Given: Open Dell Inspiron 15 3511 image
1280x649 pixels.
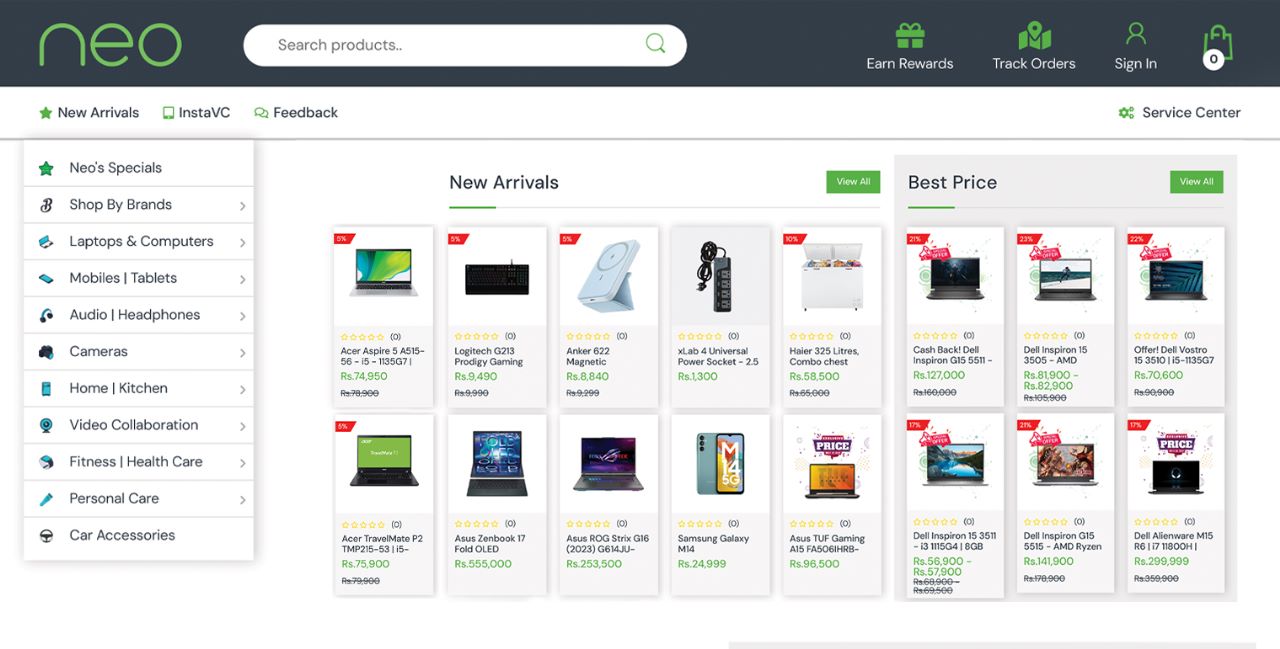Looking at the screenshot, I should [x=955, y=463].
